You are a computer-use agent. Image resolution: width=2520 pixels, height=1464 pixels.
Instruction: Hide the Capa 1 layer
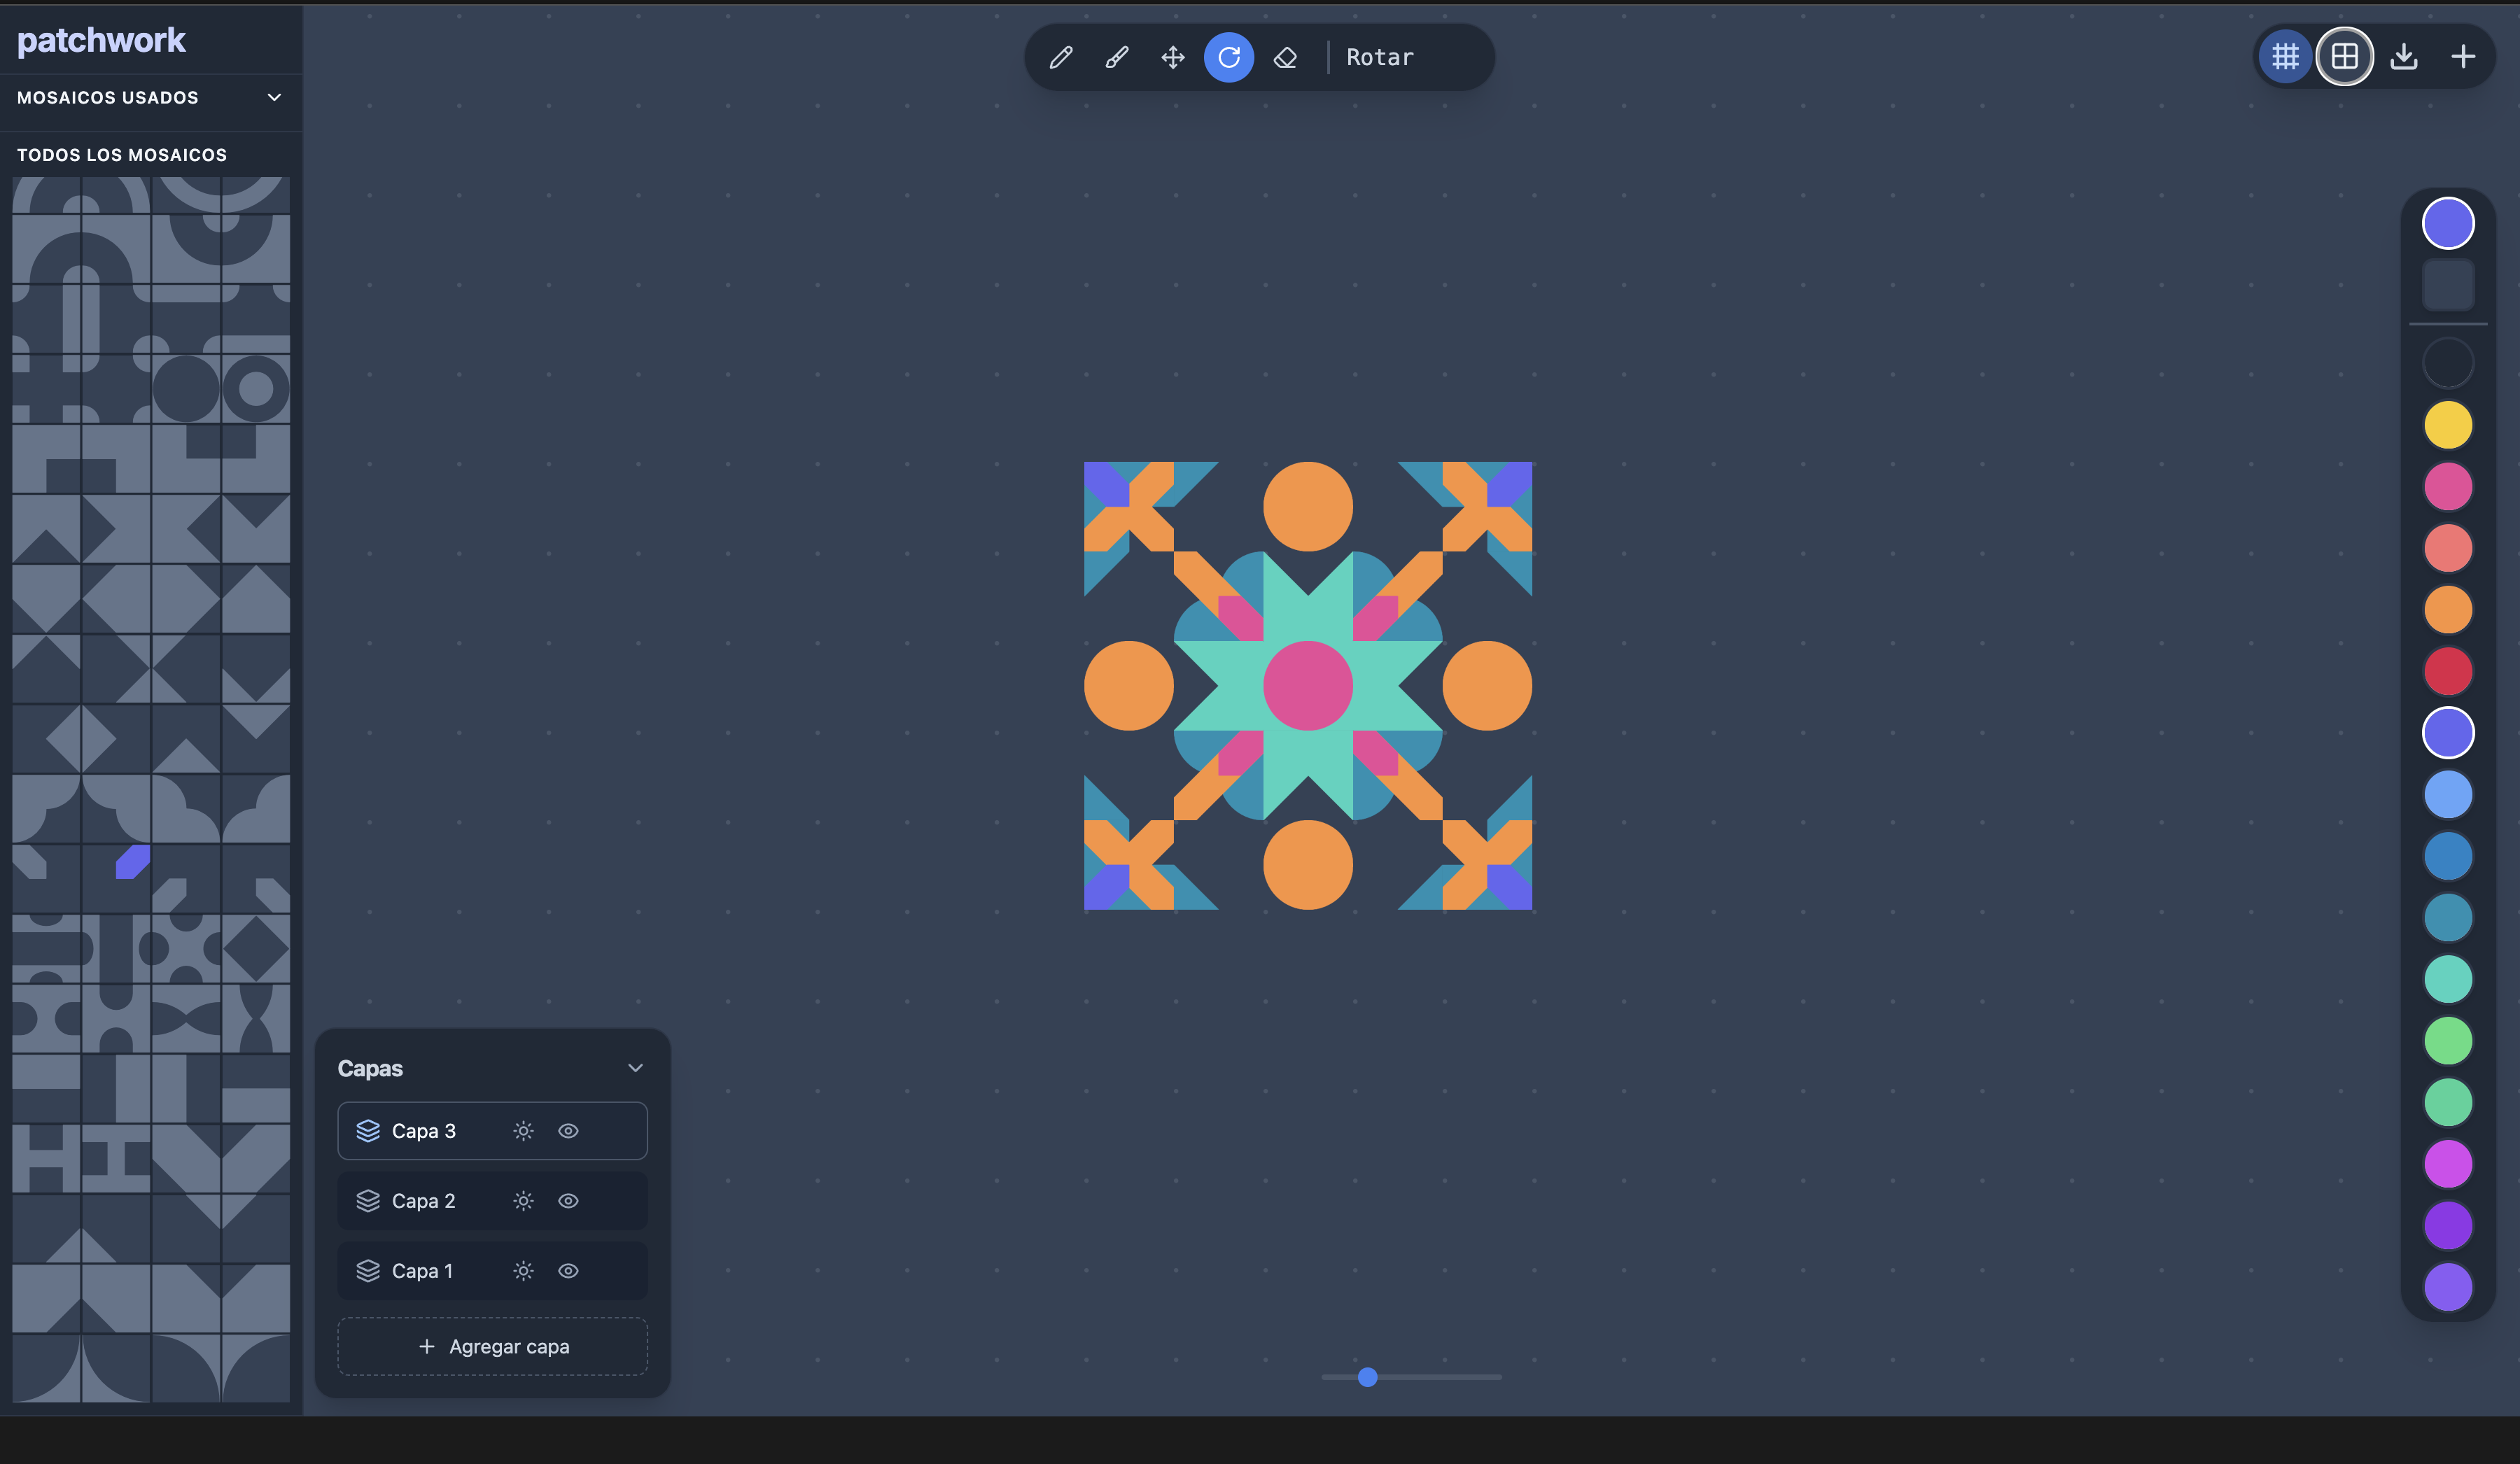[568, 1271]
